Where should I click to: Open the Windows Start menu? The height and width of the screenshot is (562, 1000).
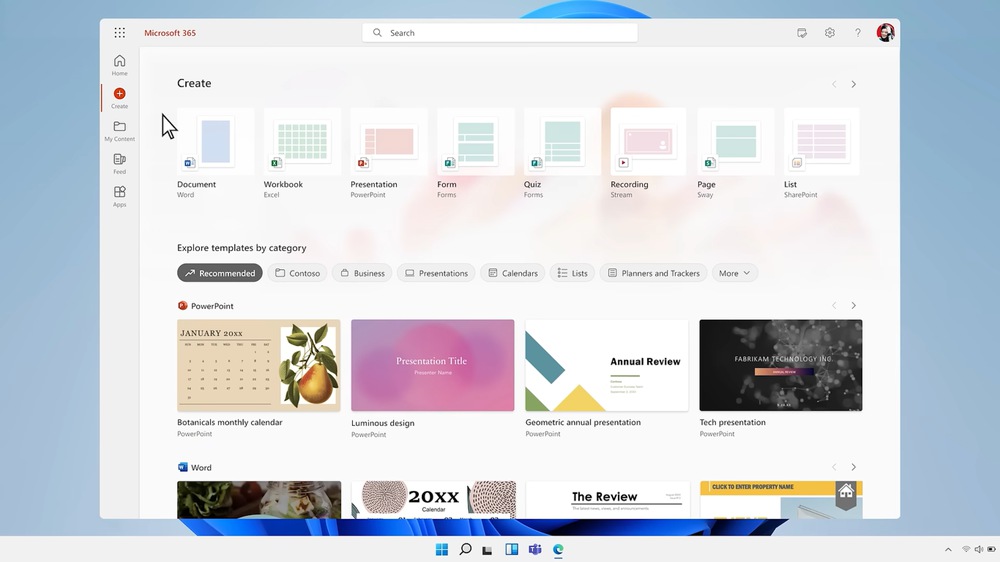pos(441,549)
